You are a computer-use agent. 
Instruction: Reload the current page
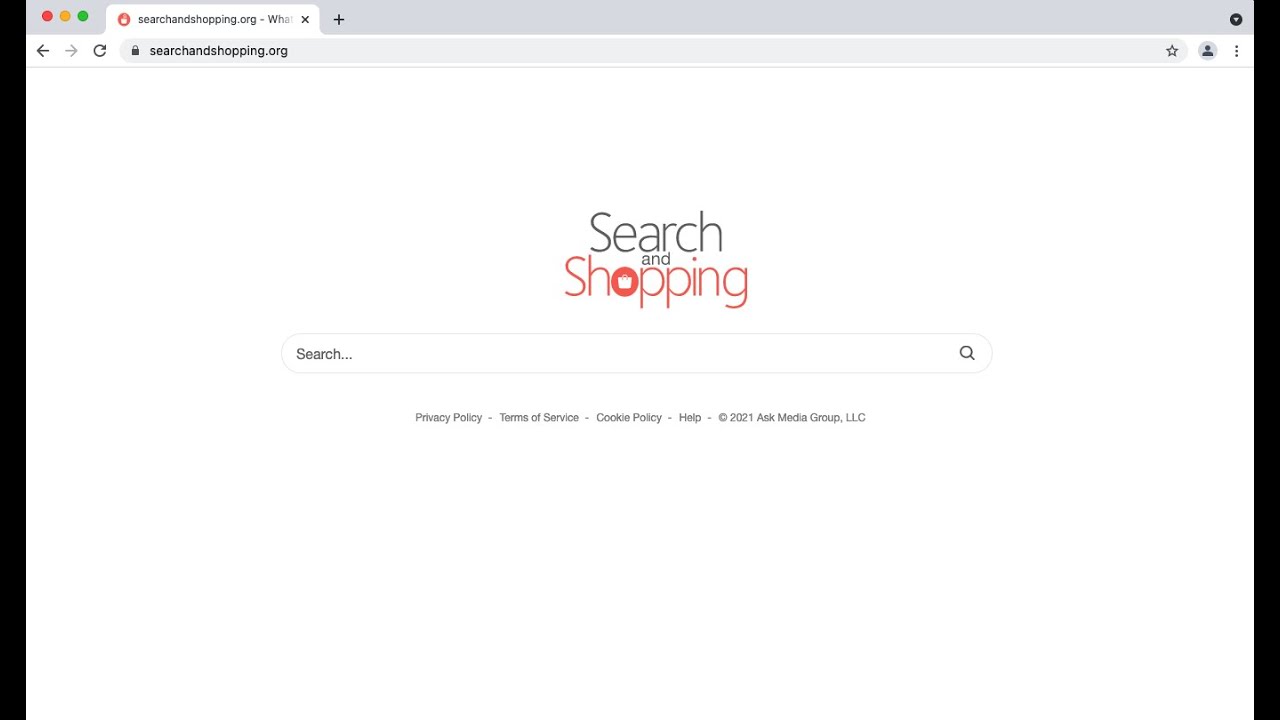click(x=100, y=51)
